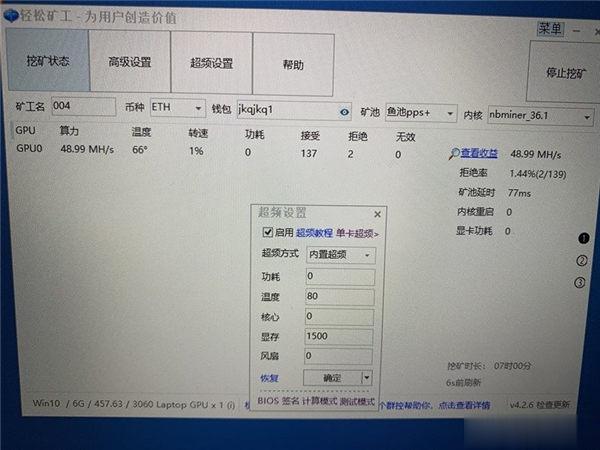The width and height of the screenshot is (600, 450).
Task: Open the 帮助 tab
Action: [293, 65]
